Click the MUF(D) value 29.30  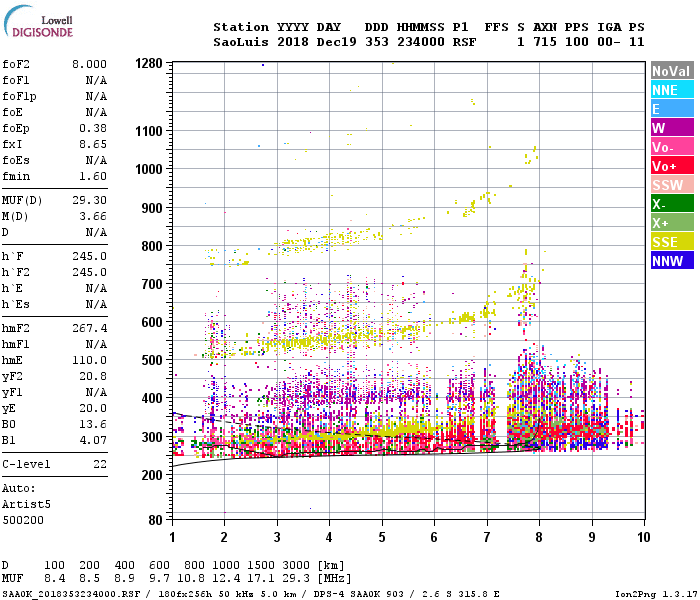coord(89,200)
